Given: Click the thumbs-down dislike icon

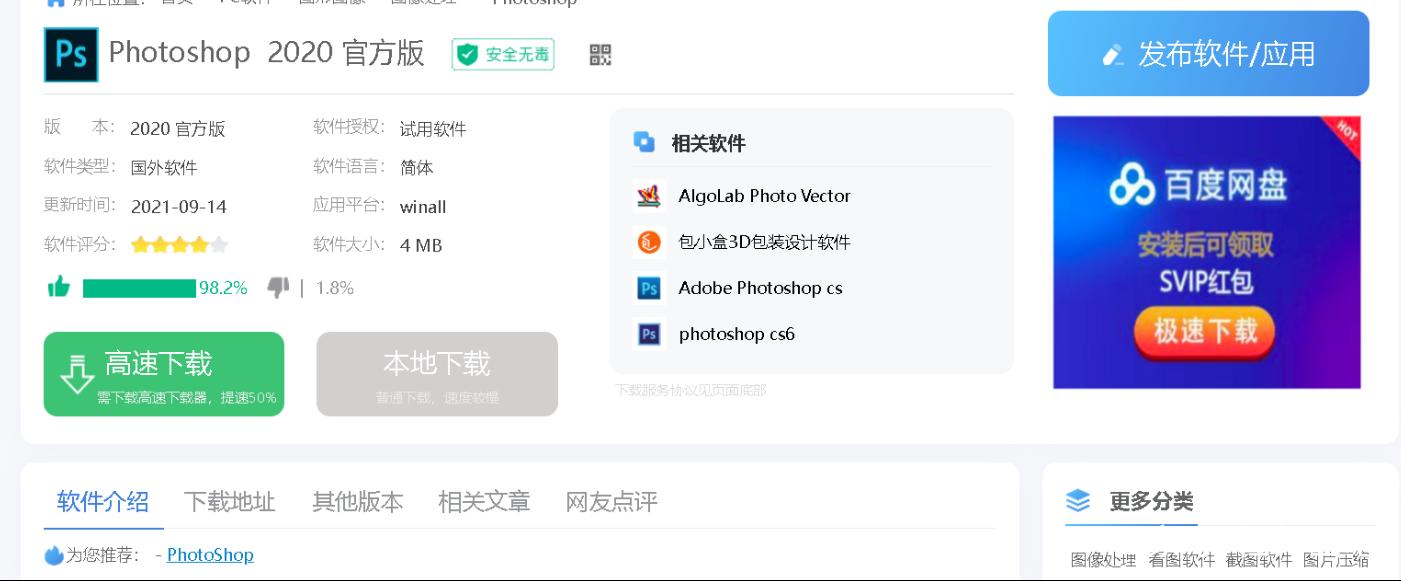Looking at the screenshot, I should pos(278,288).
